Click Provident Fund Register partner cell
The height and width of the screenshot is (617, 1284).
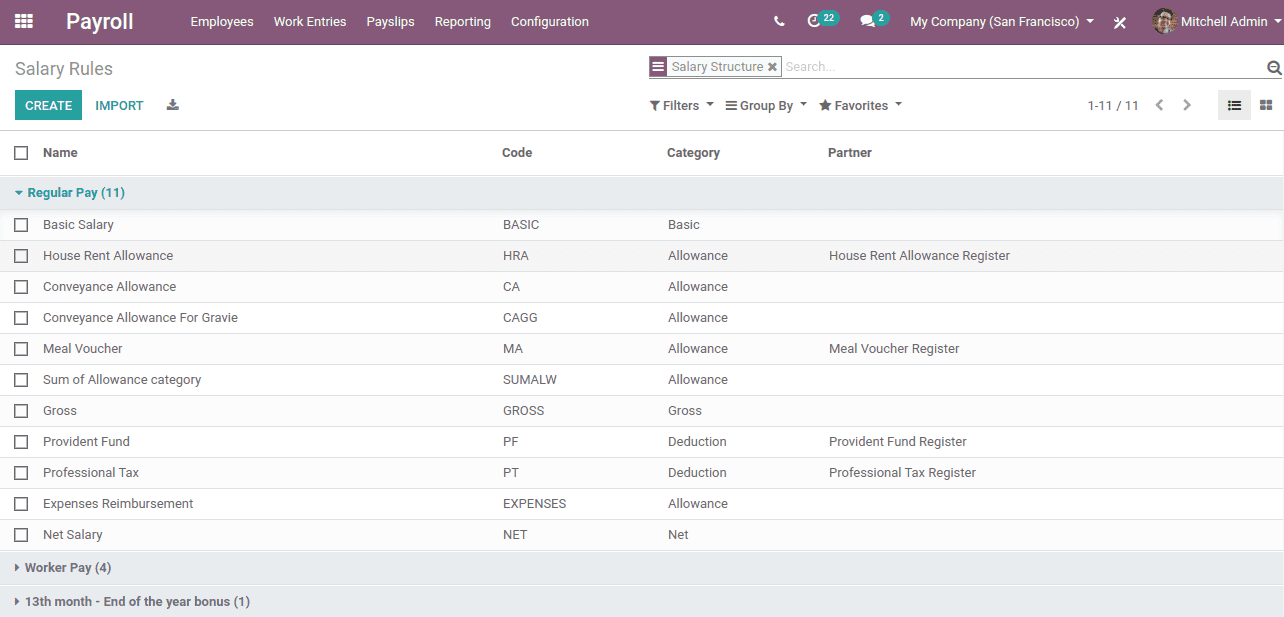pyautogui.click(x=898, y=442)
